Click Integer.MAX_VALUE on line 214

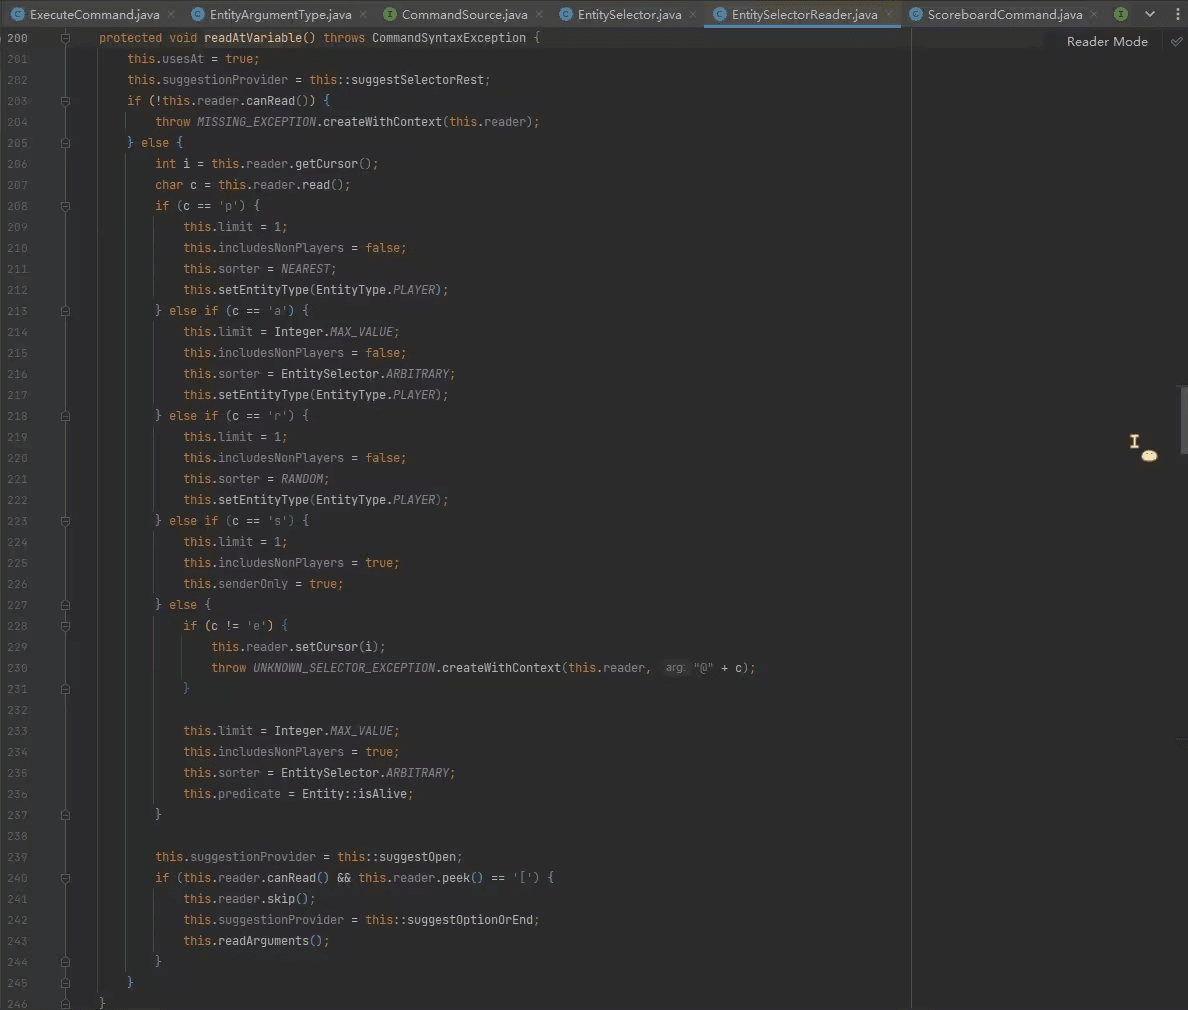click(333, 332)
